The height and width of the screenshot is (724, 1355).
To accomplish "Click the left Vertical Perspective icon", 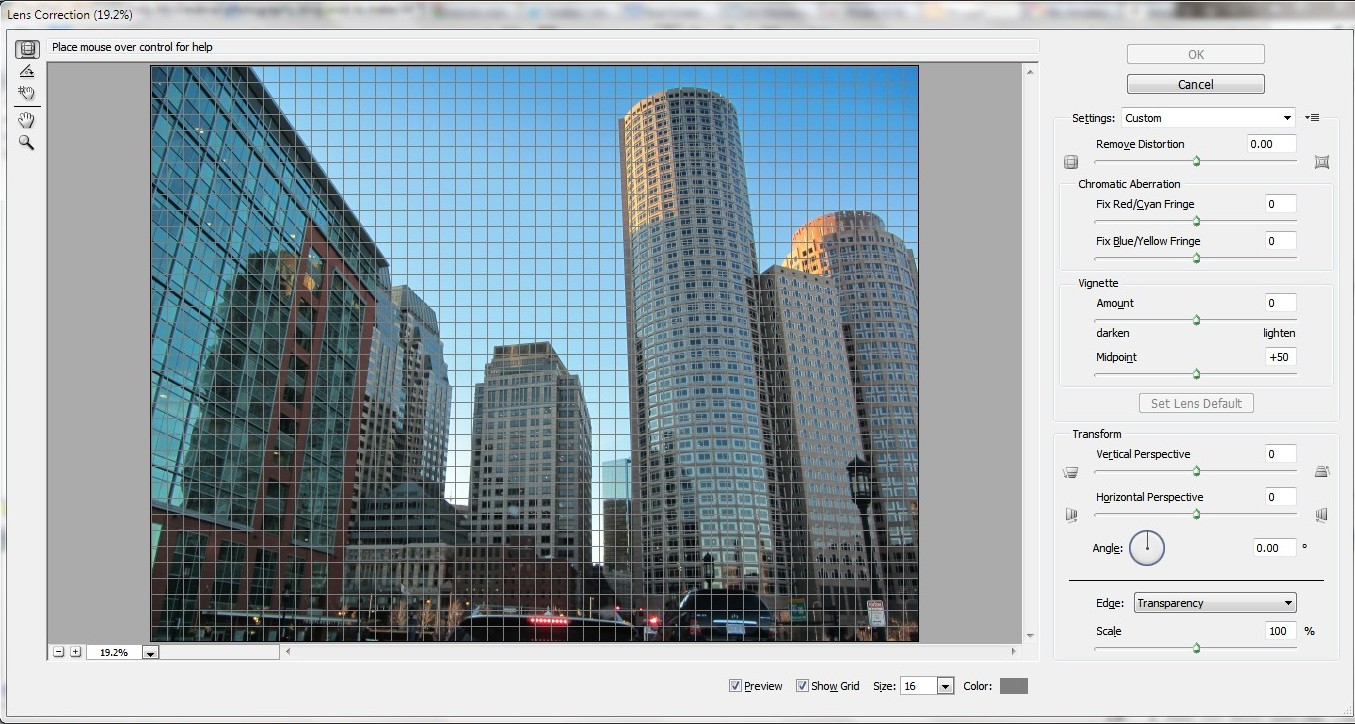I will pyautogui.click(x=1071, y=472).
